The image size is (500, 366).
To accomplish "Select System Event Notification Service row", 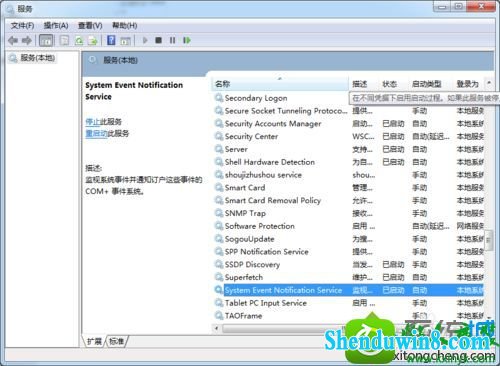I will point(349,290).
